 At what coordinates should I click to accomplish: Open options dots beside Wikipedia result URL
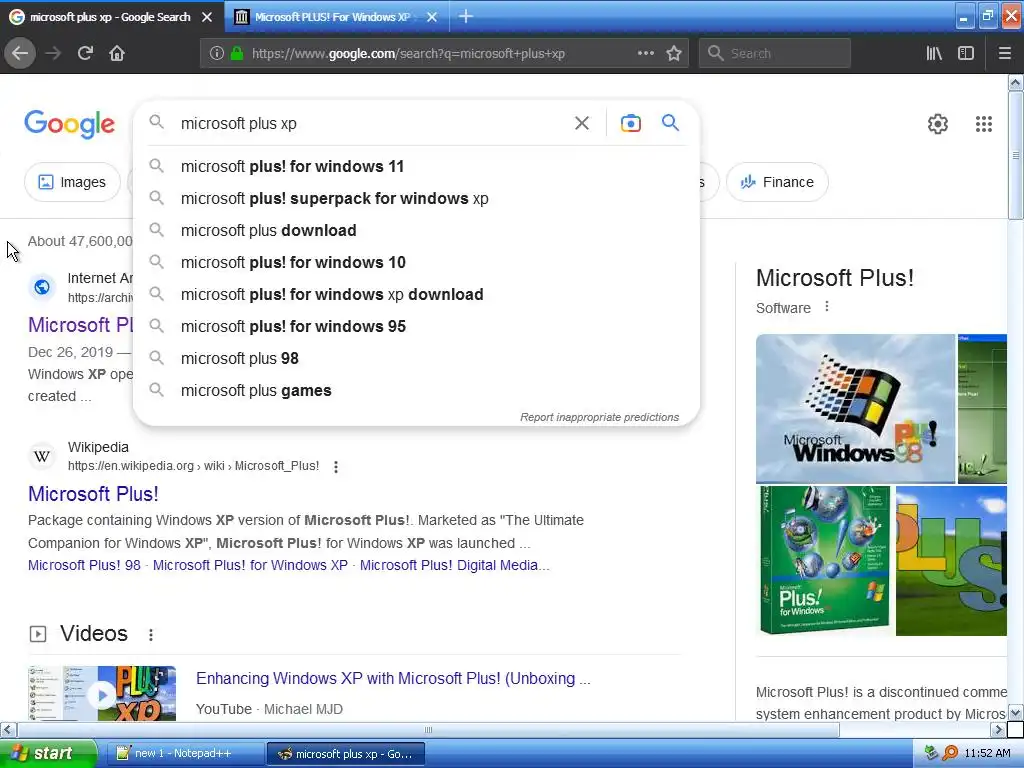(x=336, y=466)
